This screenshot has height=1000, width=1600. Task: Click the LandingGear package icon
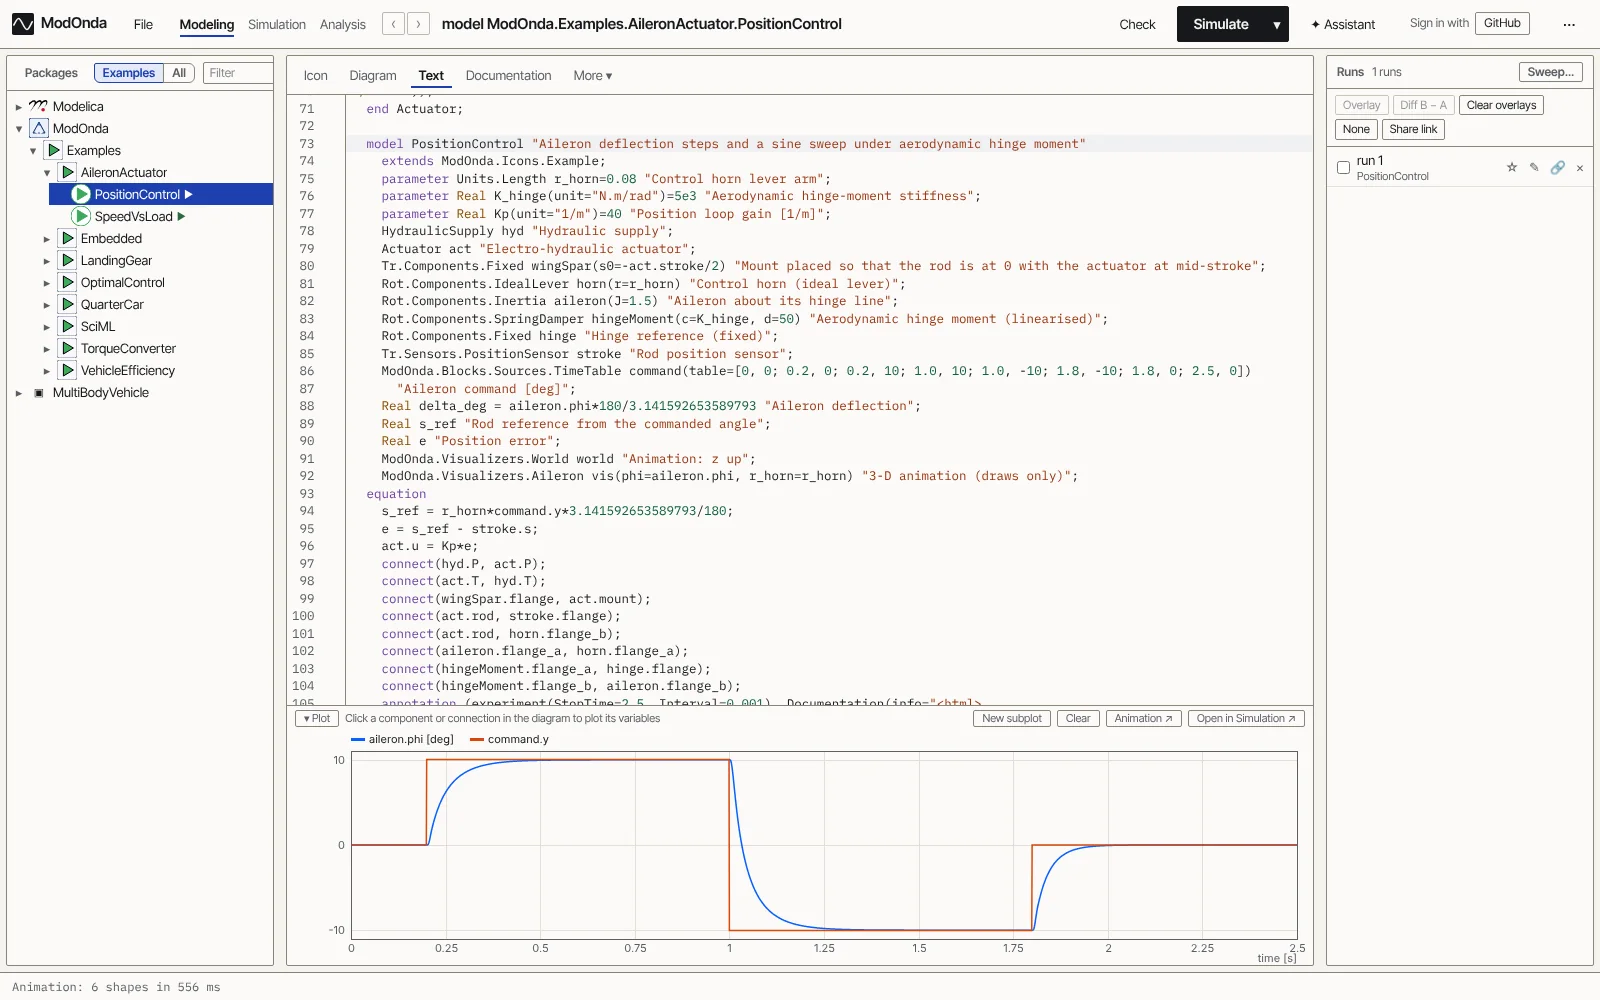coord(67,260)
